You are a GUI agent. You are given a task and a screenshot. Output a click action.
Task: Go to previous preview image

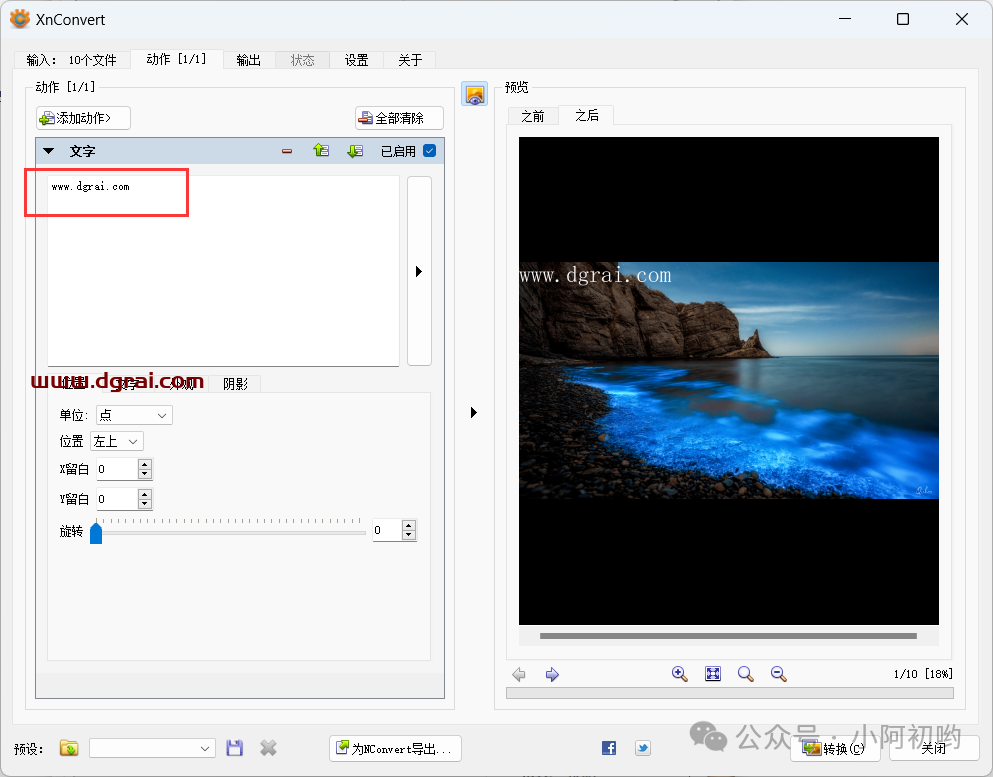coord(519,674)
